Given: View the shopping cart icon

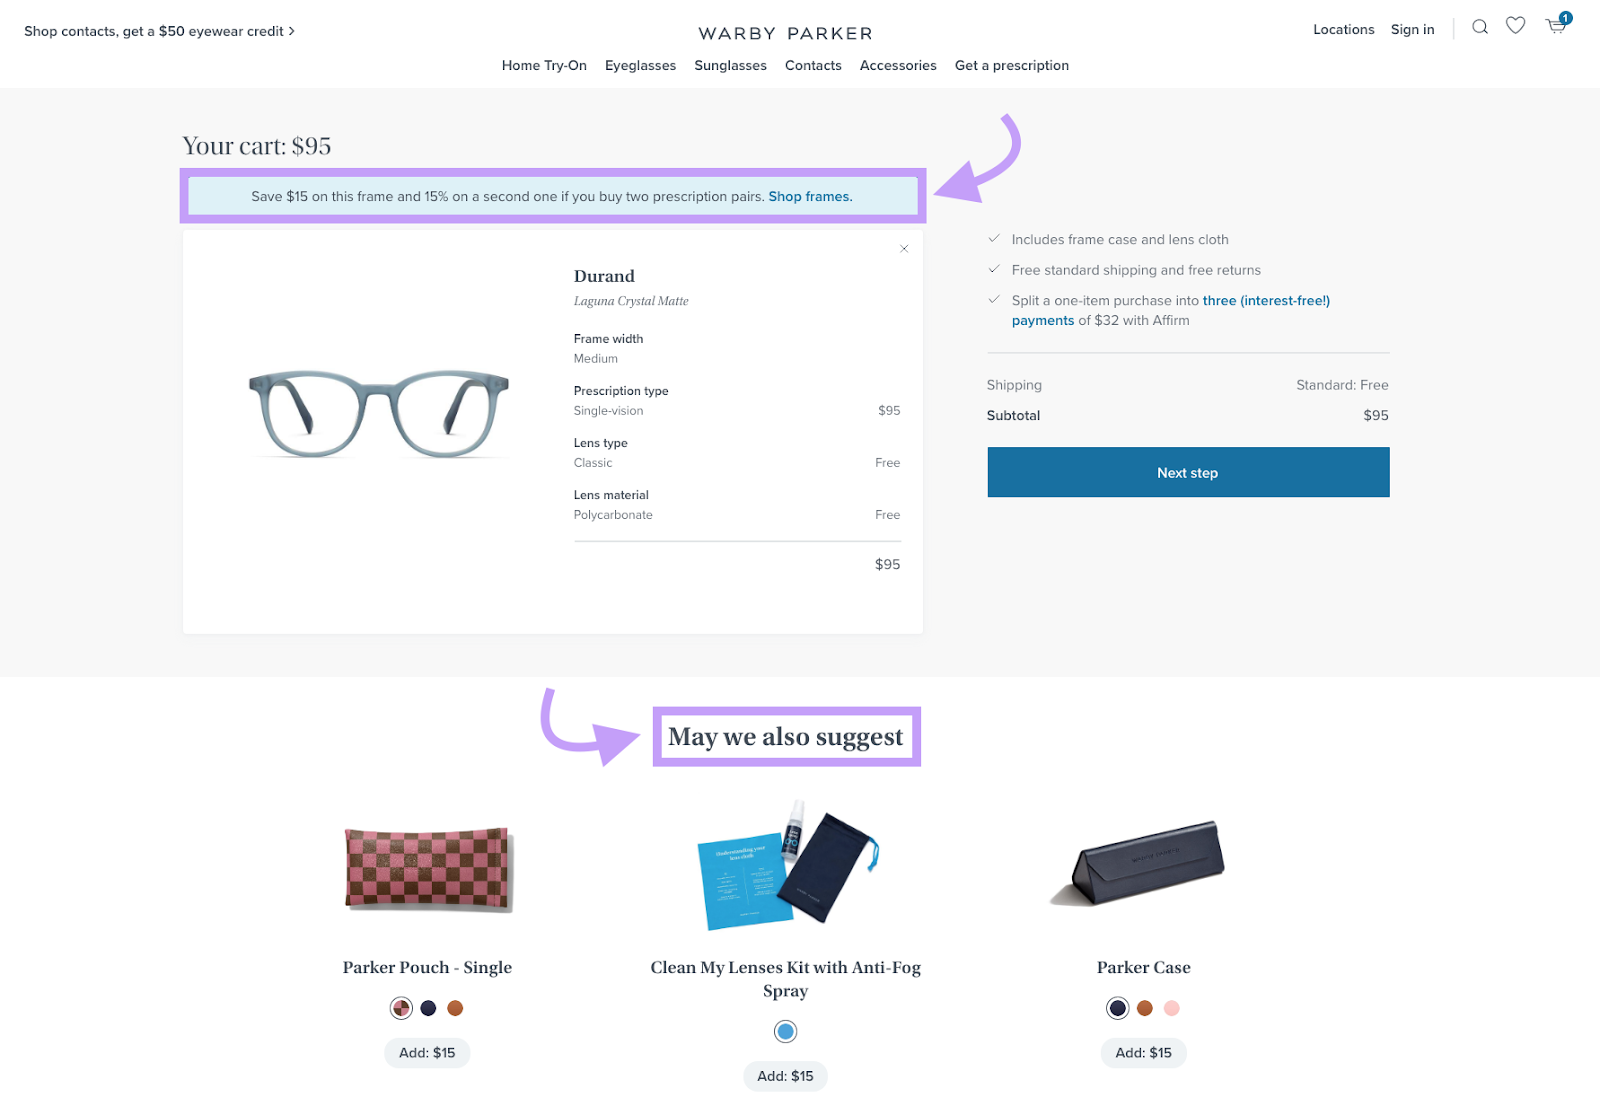Looking at the screenshot, I should [1556, 27].
